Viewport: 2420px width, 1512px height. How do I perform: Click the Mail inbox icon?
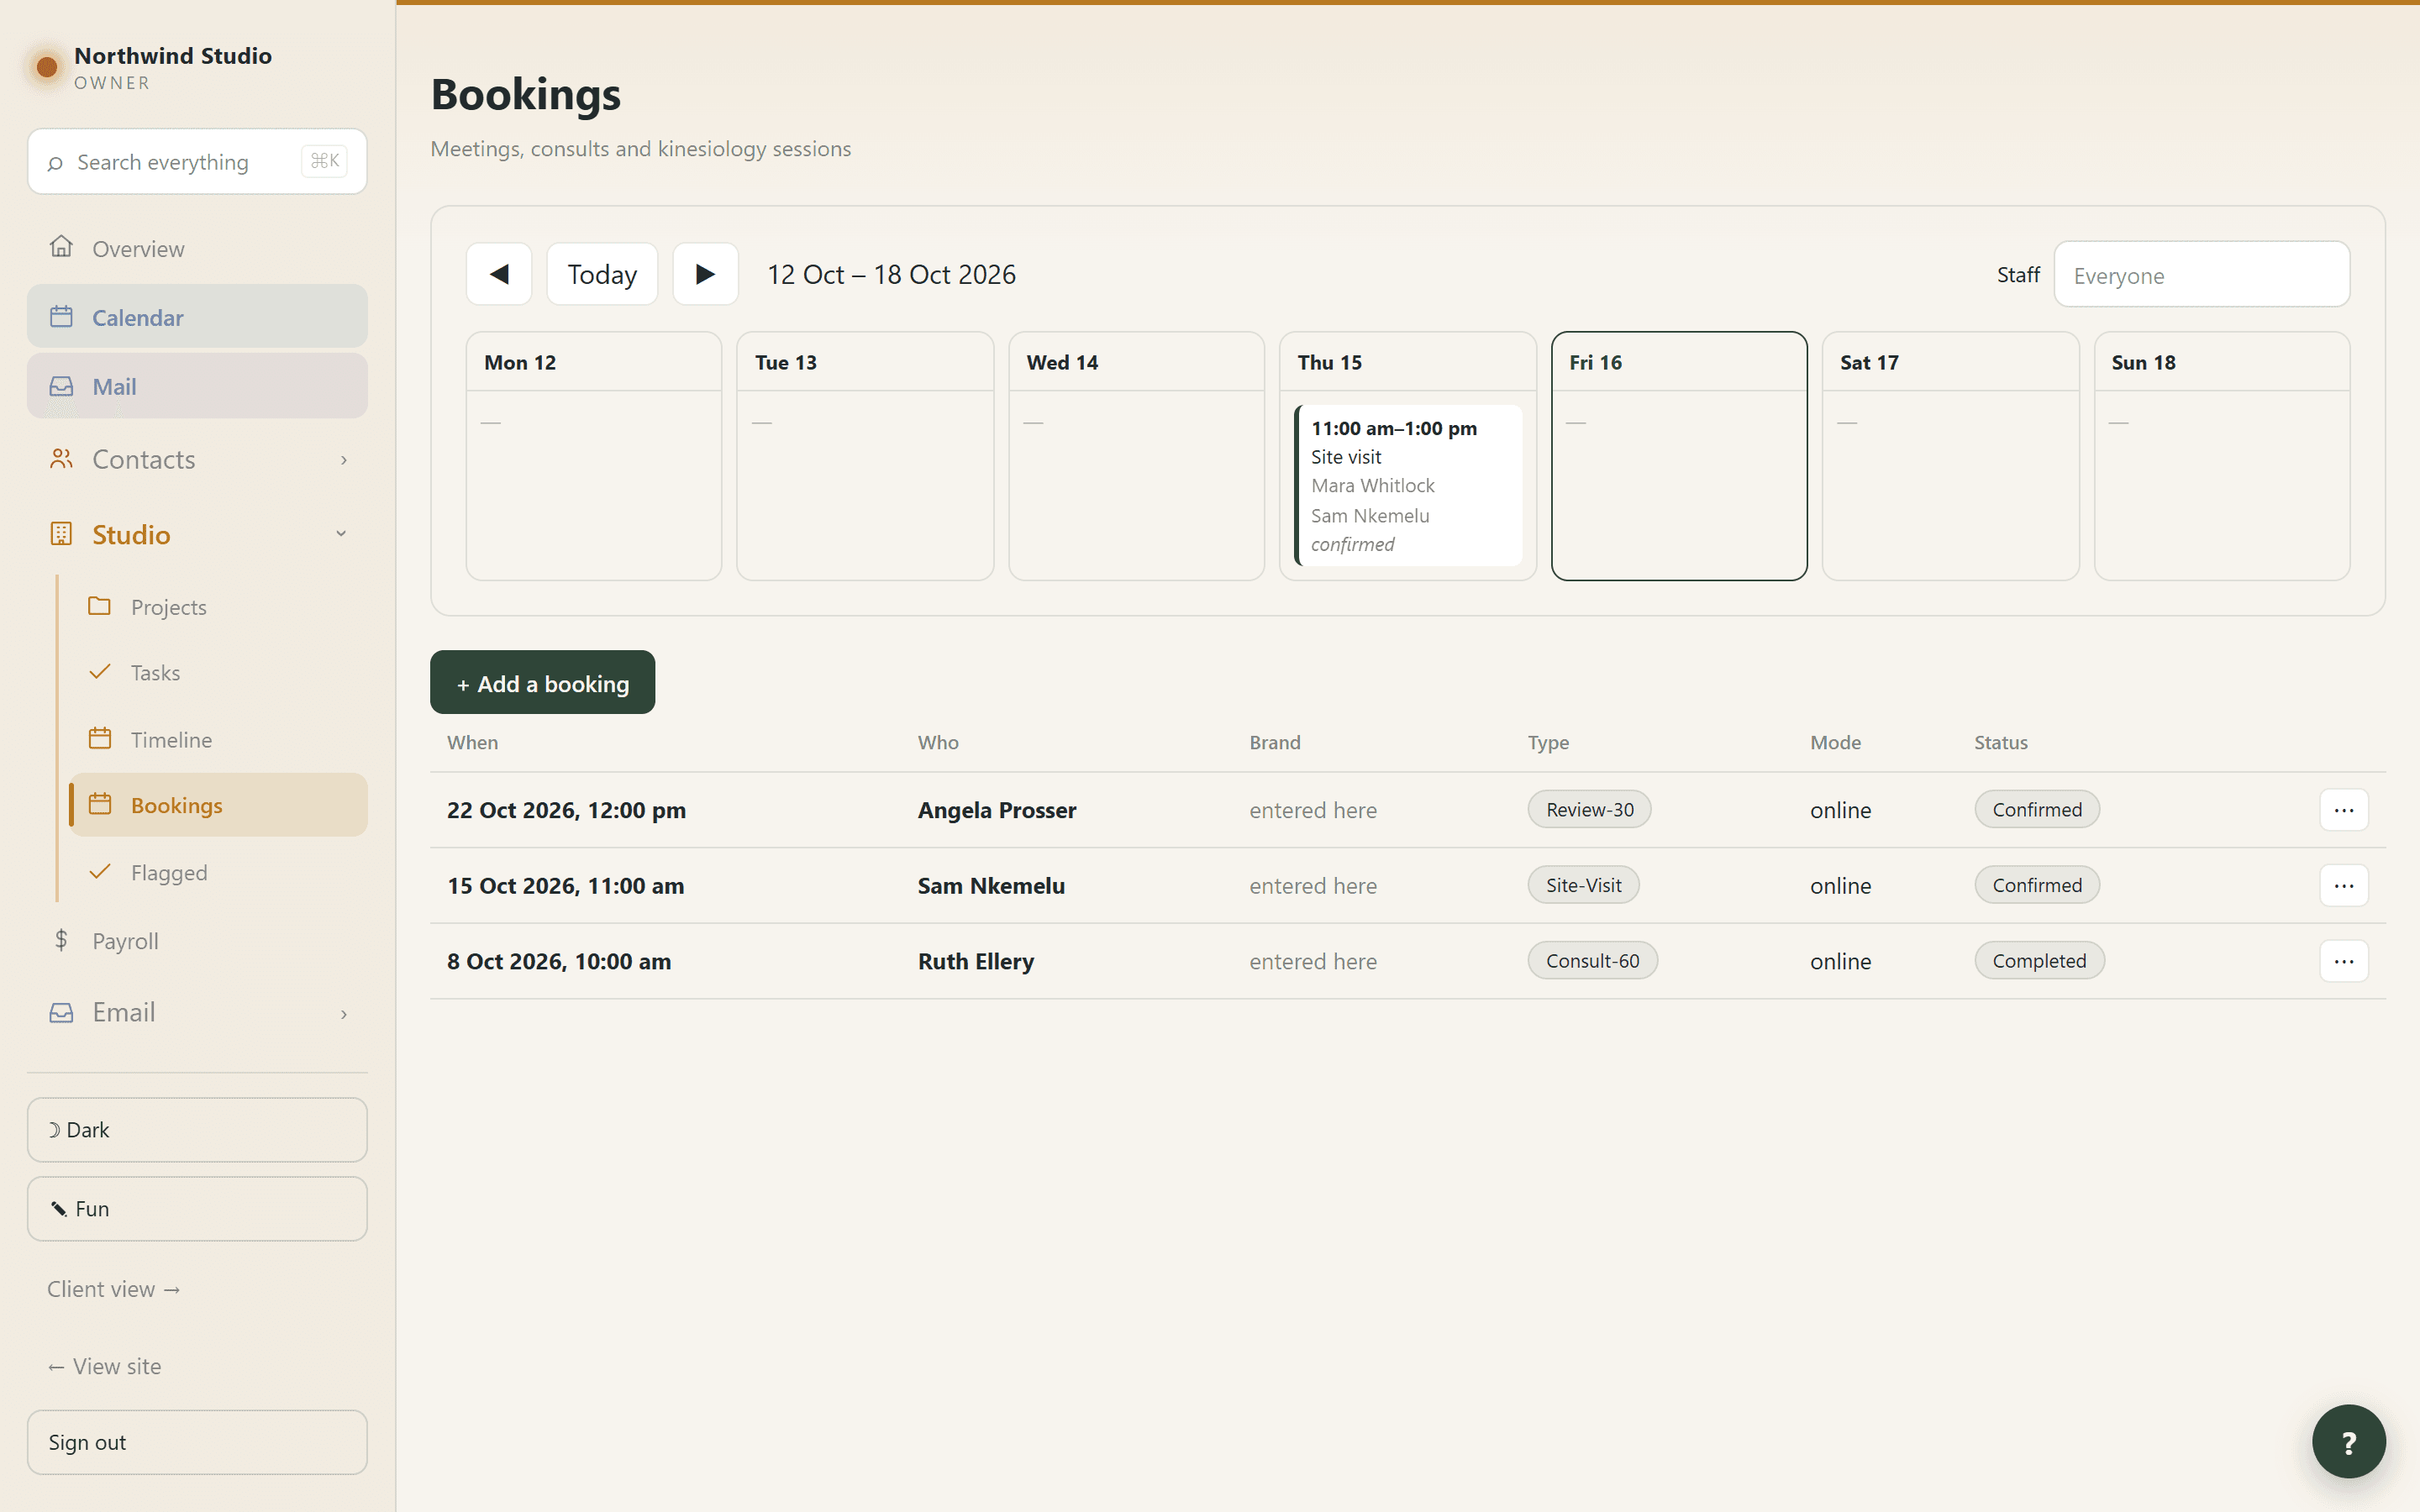pyautogui.click(x=61, y=386)
